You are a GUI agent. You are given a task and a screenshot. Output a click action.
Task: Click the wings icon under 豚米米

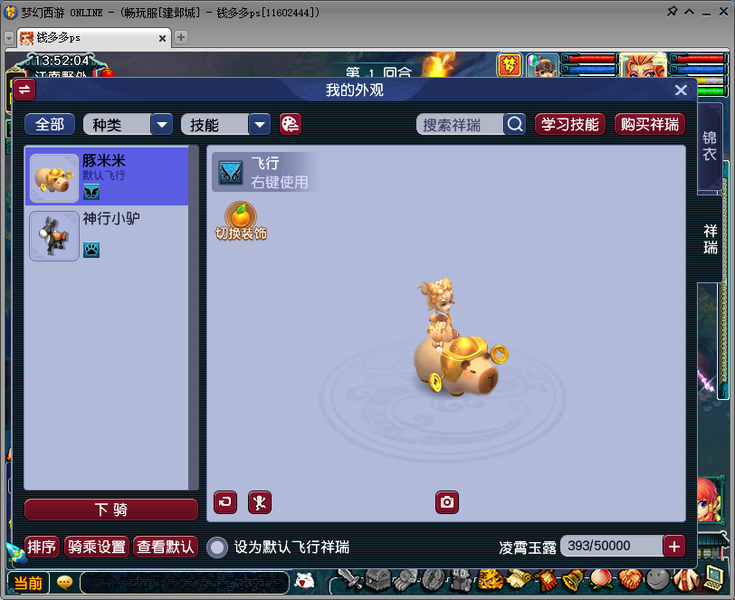pyautogui.click(x=91, y=192)
